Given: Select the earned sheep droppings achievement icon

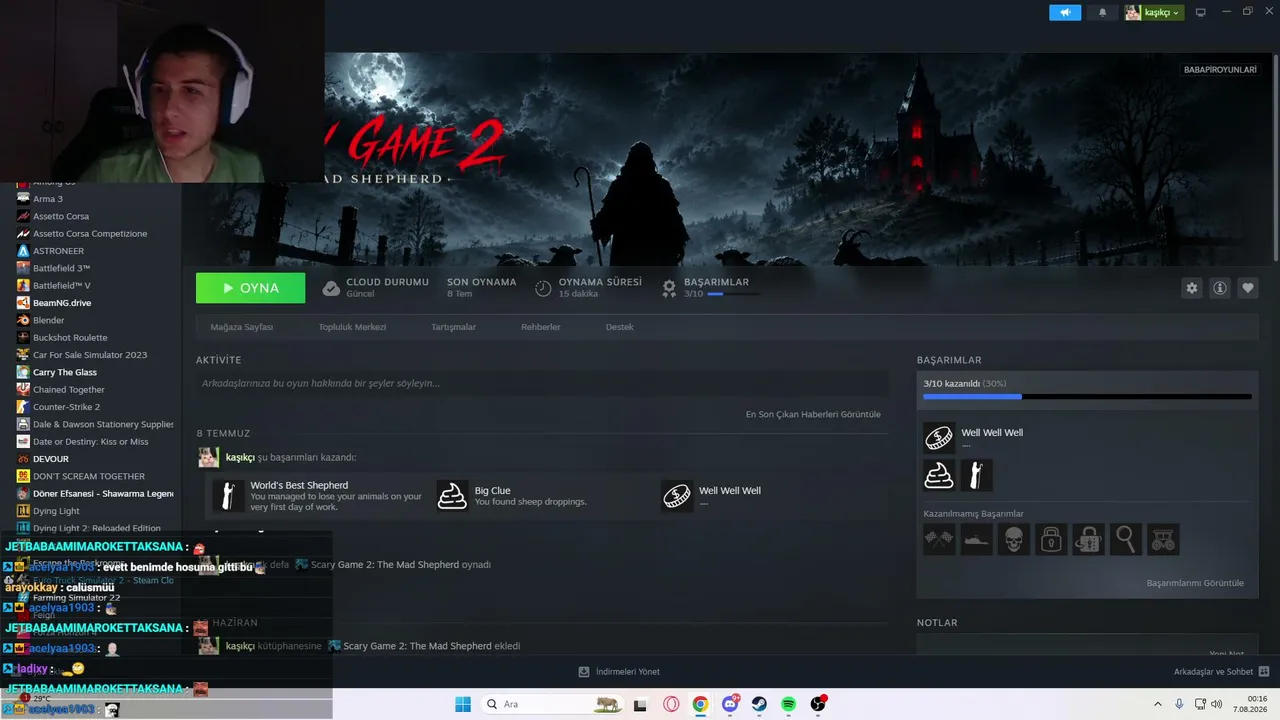Looking at the screenshot, I should (939, 475).
